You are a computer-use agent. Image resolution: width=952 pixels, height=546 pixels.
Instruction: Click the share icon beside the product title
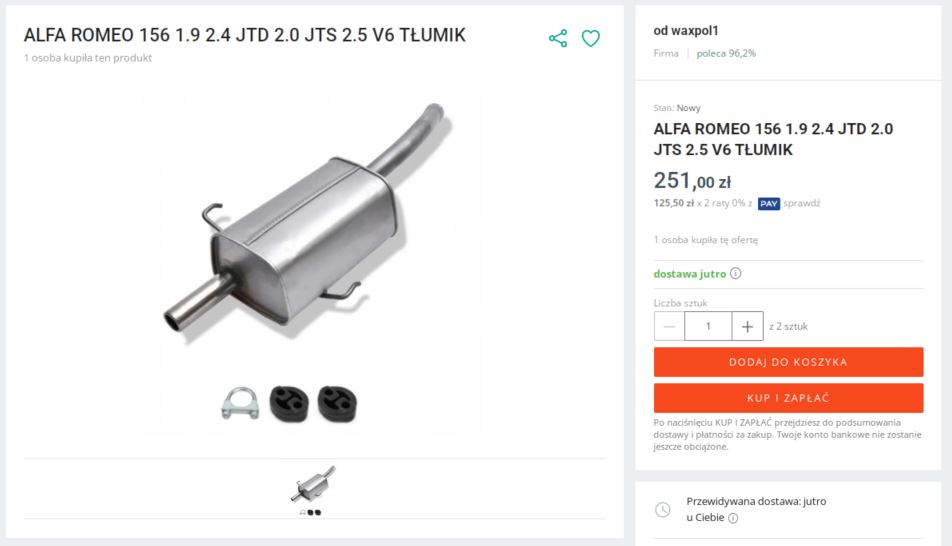(558, 38)
